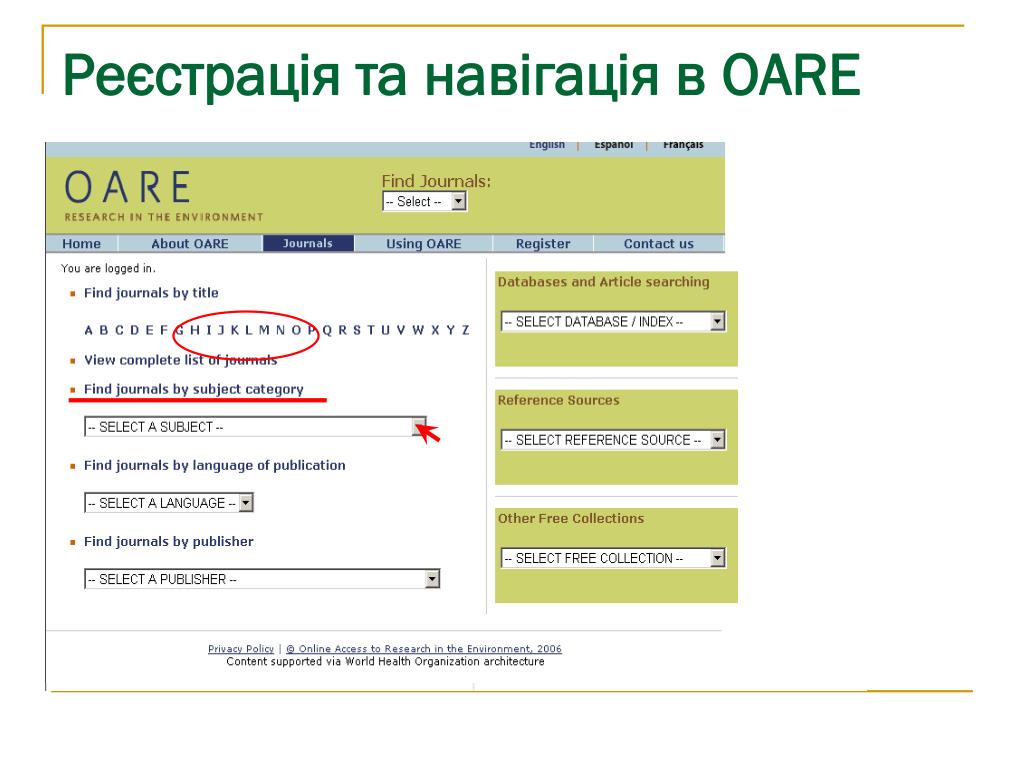Click the OARE logo

tap(163, 195)
